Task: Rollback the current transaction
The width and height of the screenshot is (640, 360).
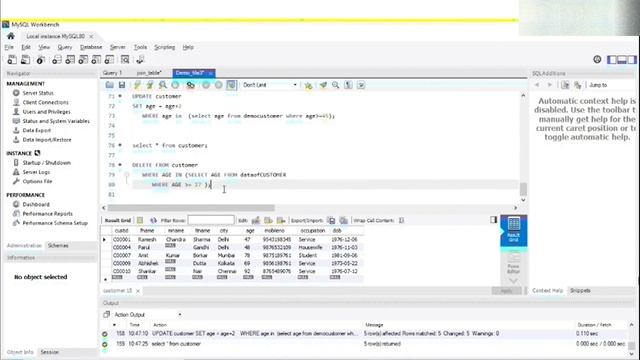Action: [218, 85]
